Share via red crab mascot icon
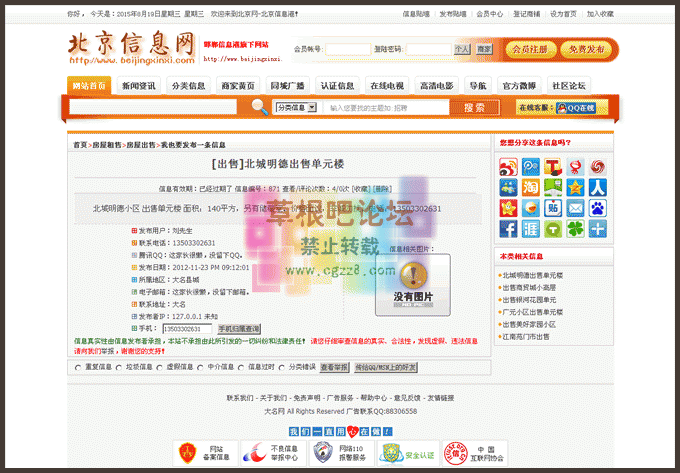 [575, 167]
